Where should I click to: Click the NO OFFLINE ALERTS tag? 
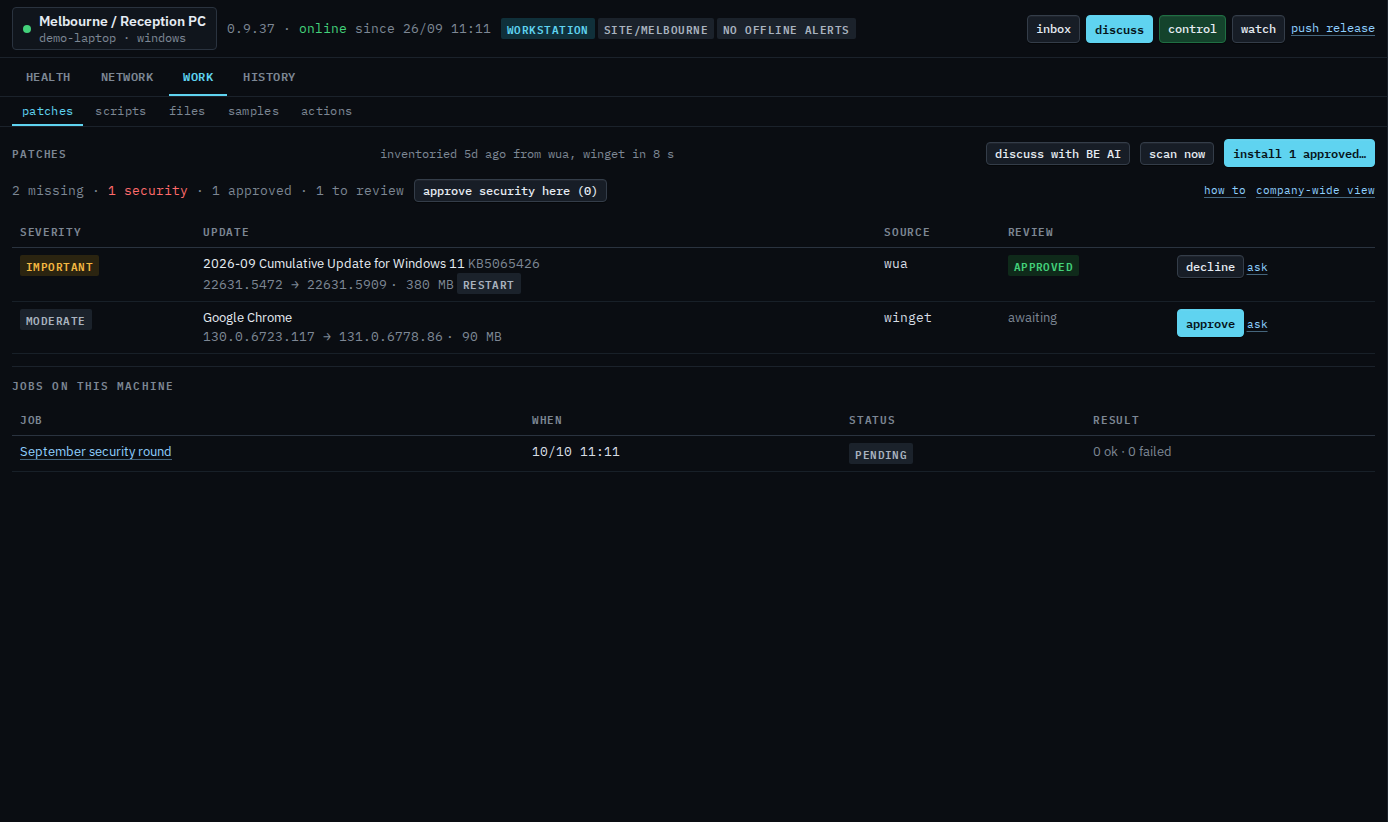point(786,29)
